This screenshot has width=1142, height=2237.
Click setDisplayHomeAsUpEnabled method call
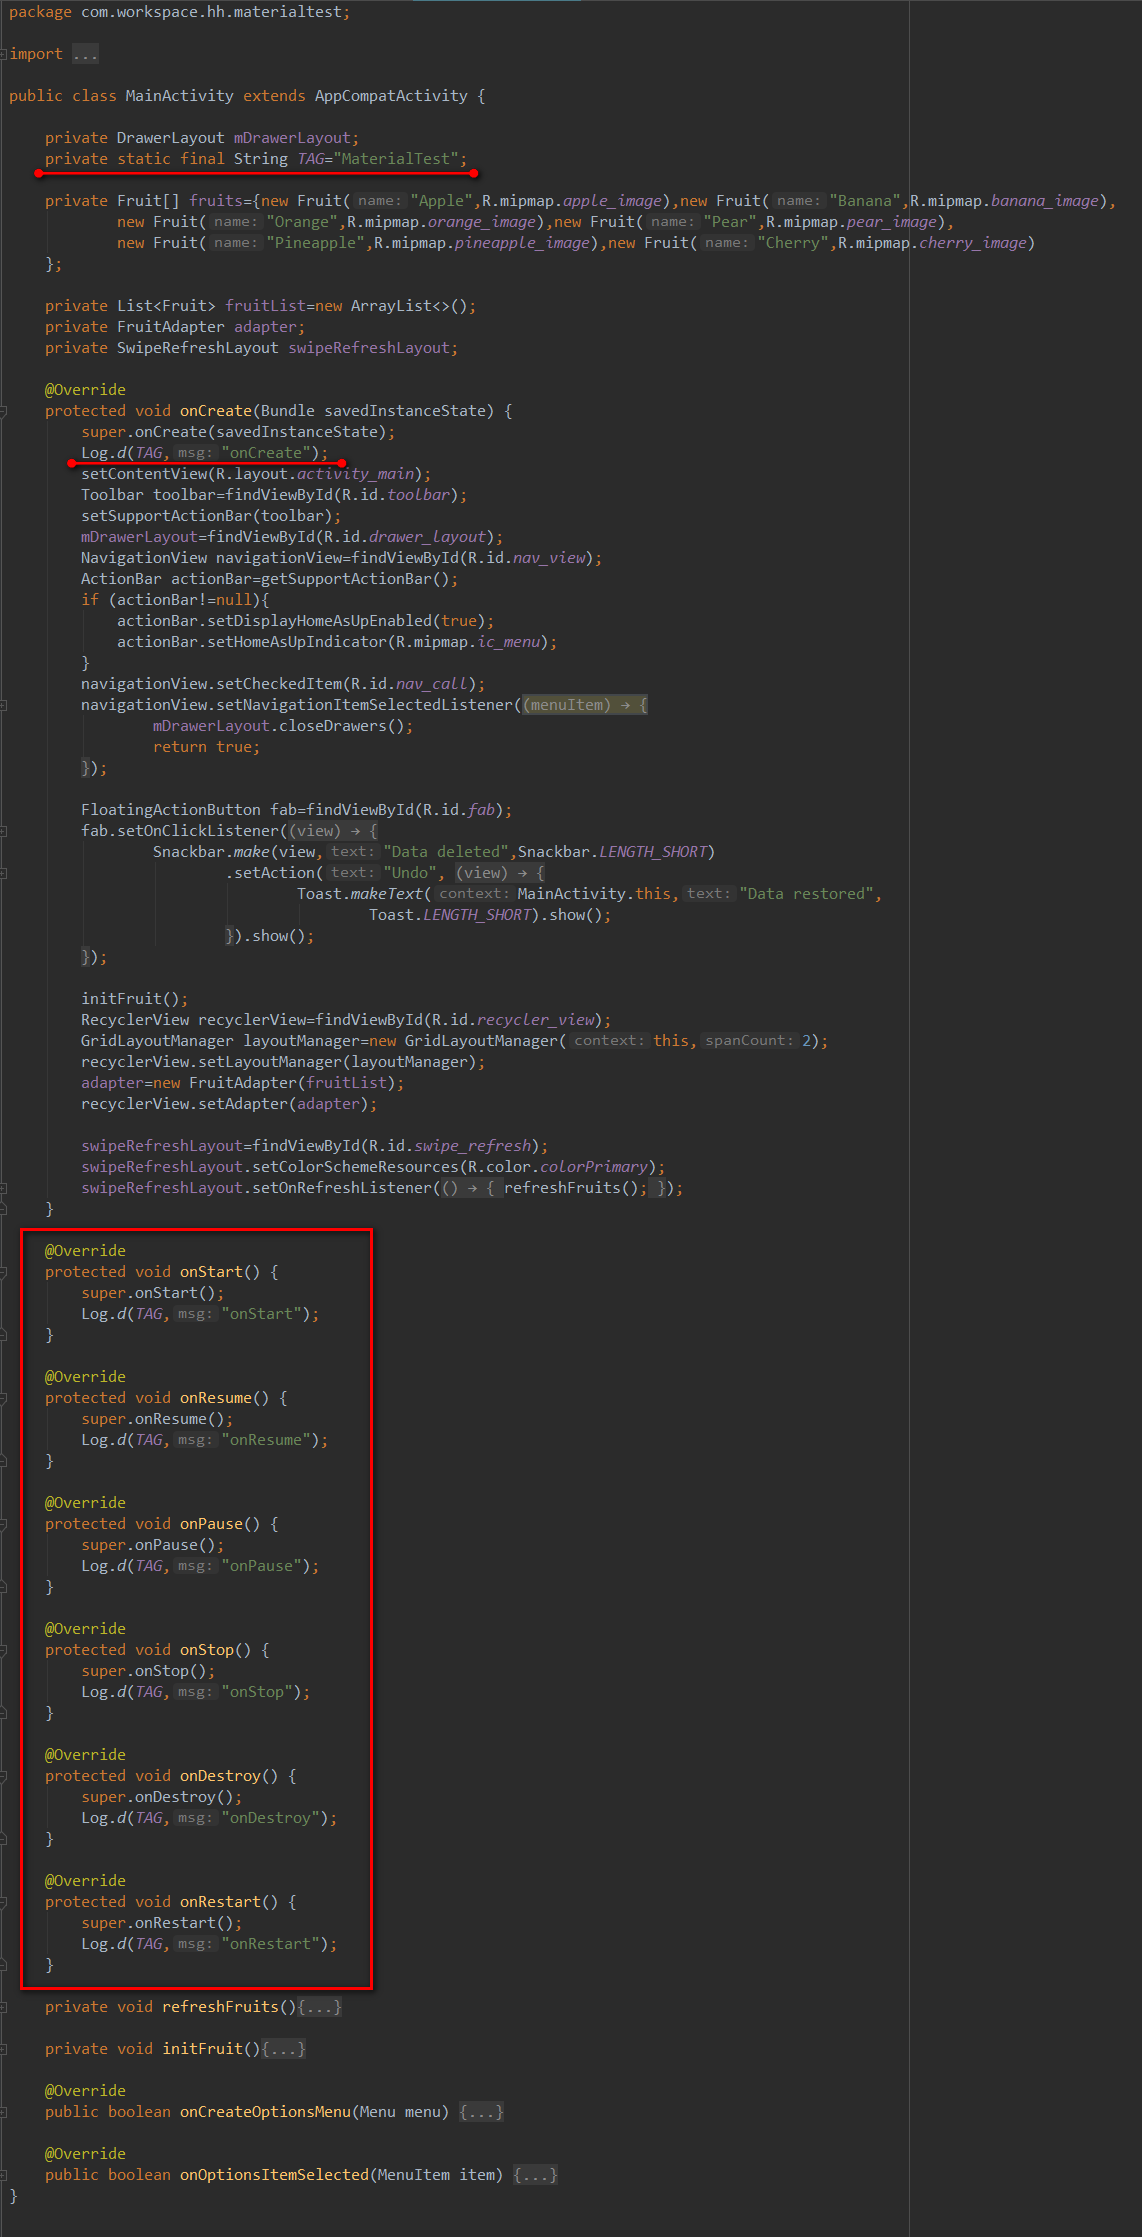(319, 621)
